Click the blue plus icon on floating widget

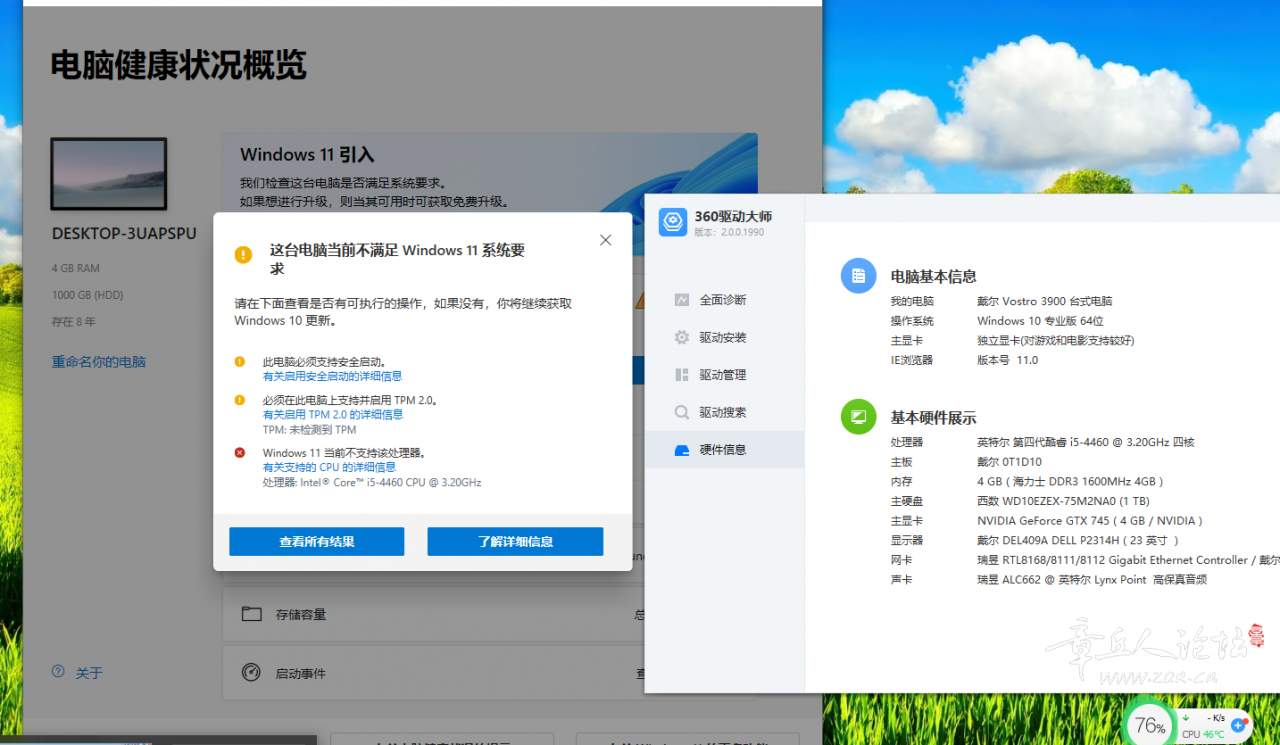pos(1239,724)
